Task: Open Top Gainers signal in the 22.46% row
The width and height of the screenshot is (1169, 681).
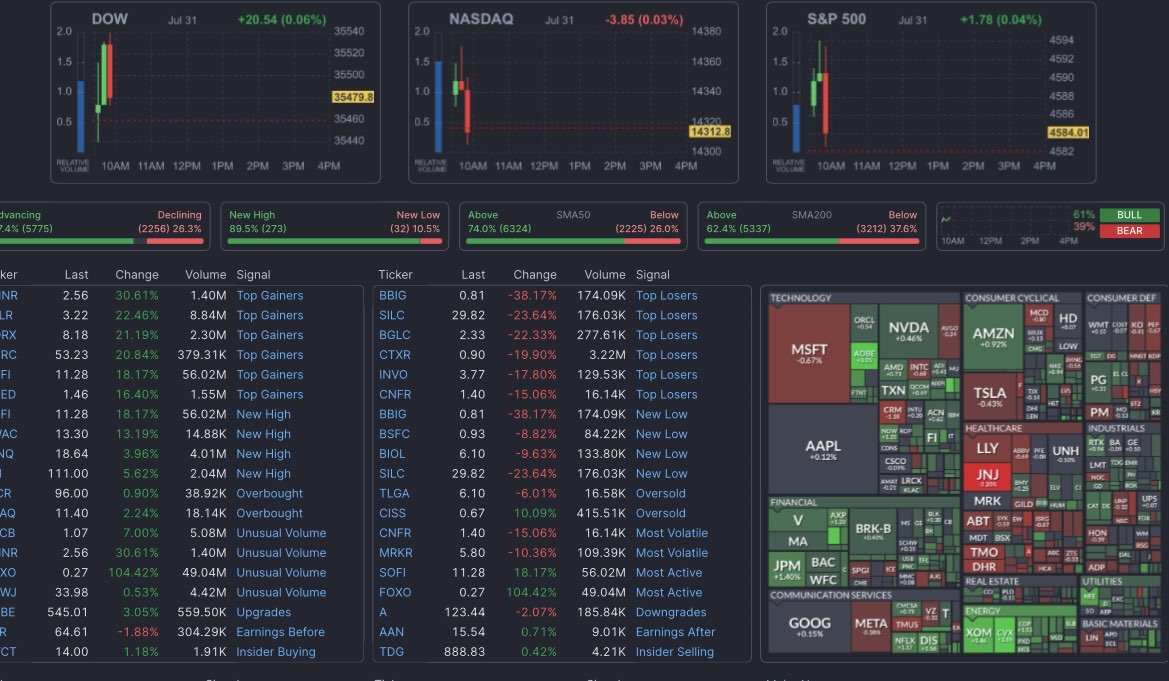Action: pyautogui.click(x=270, y=316)
